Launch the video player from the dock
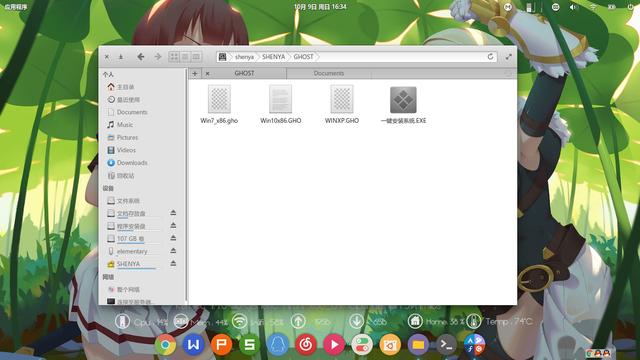640x360 pixels. 334,345
